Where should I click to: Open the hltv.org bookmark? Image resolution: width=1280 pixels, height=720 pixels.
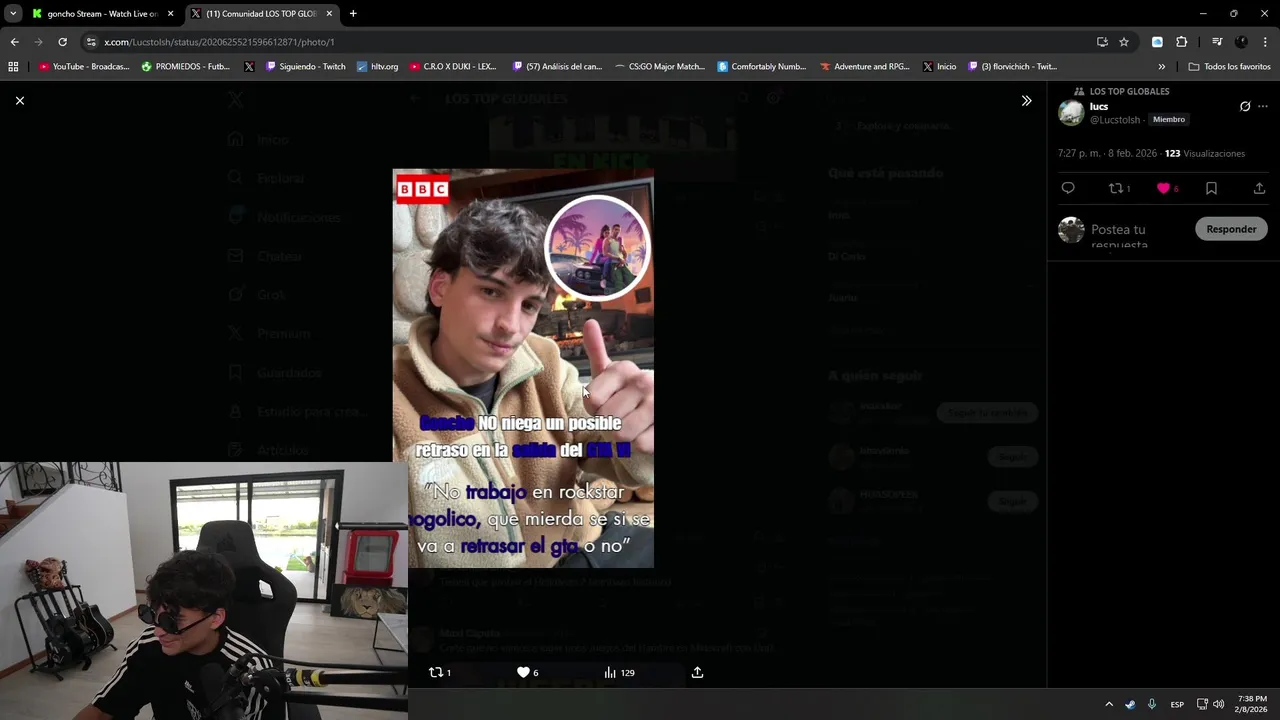(x=378, y=66)
